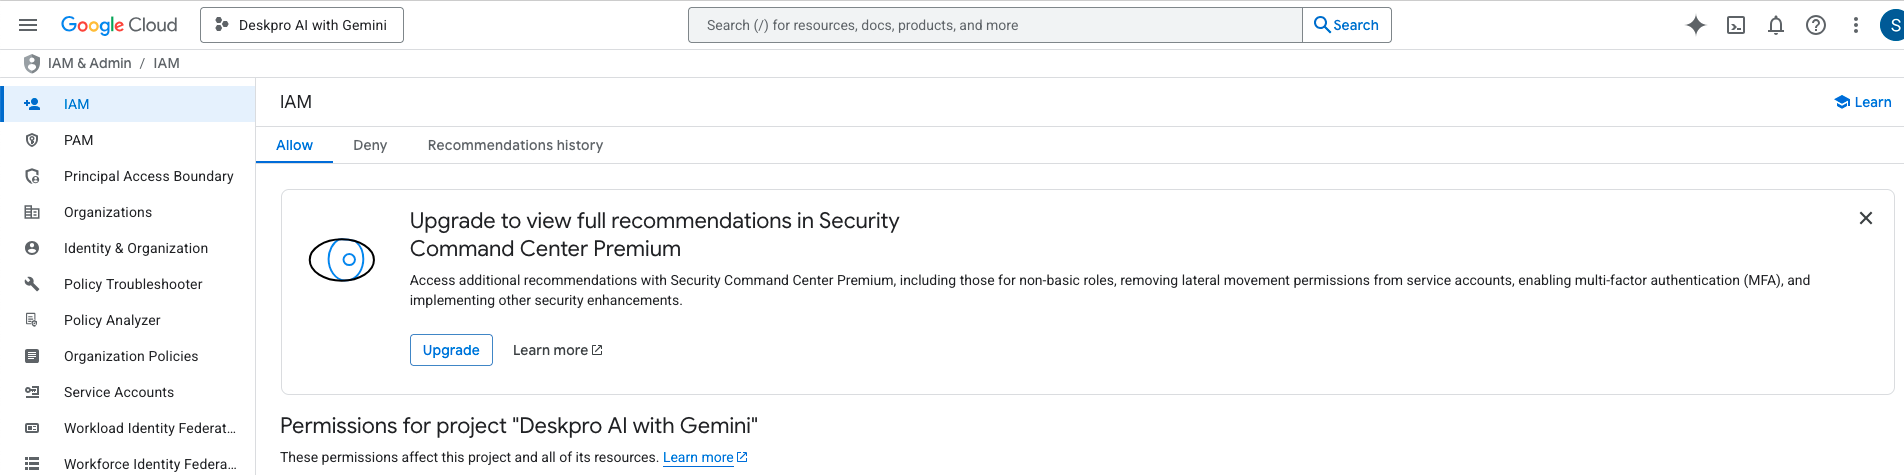Go to Service Accounts in sidebar

pyautogui.click(x=119, y=392)
